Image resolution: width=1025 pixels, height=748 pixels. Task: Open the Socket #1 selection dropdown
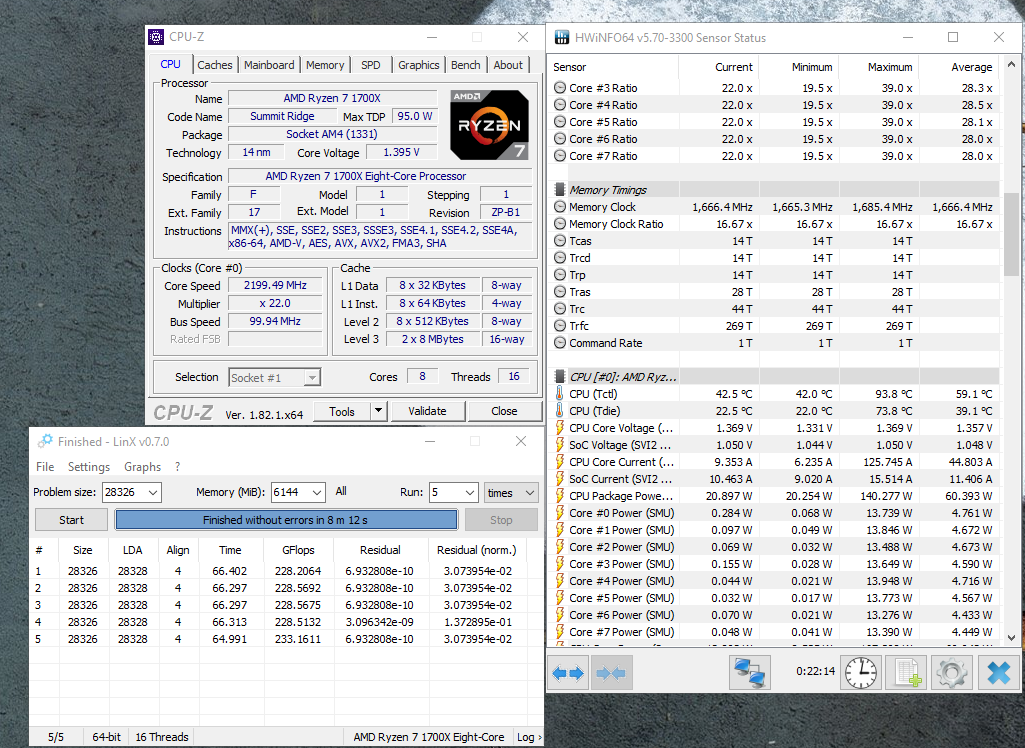click(312, 377)
